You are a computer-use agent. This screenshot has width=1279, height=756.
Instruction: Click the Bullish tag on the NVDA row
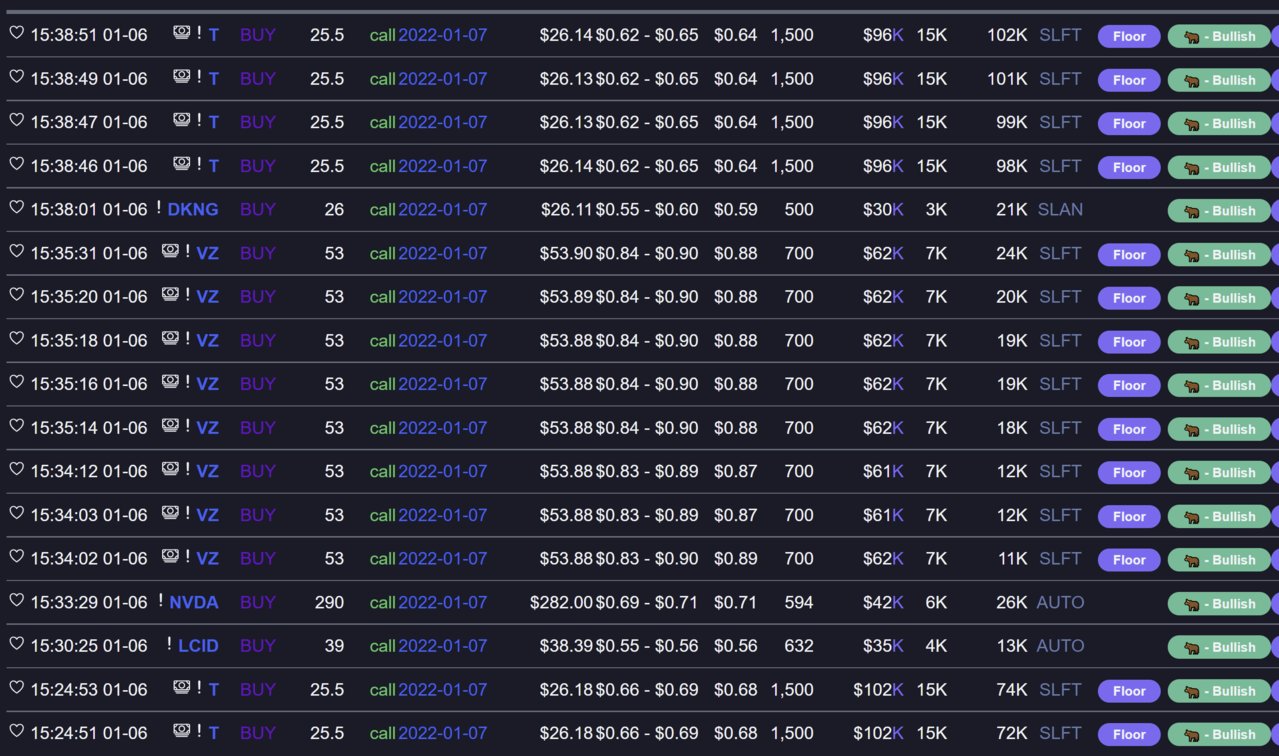coord(1219,604)
